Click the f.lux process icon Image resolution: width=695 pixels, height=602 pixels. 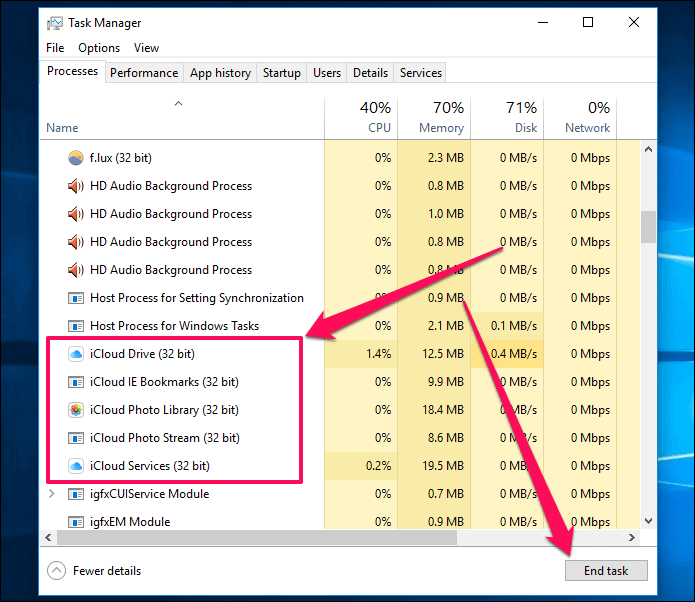coord(76,158)
